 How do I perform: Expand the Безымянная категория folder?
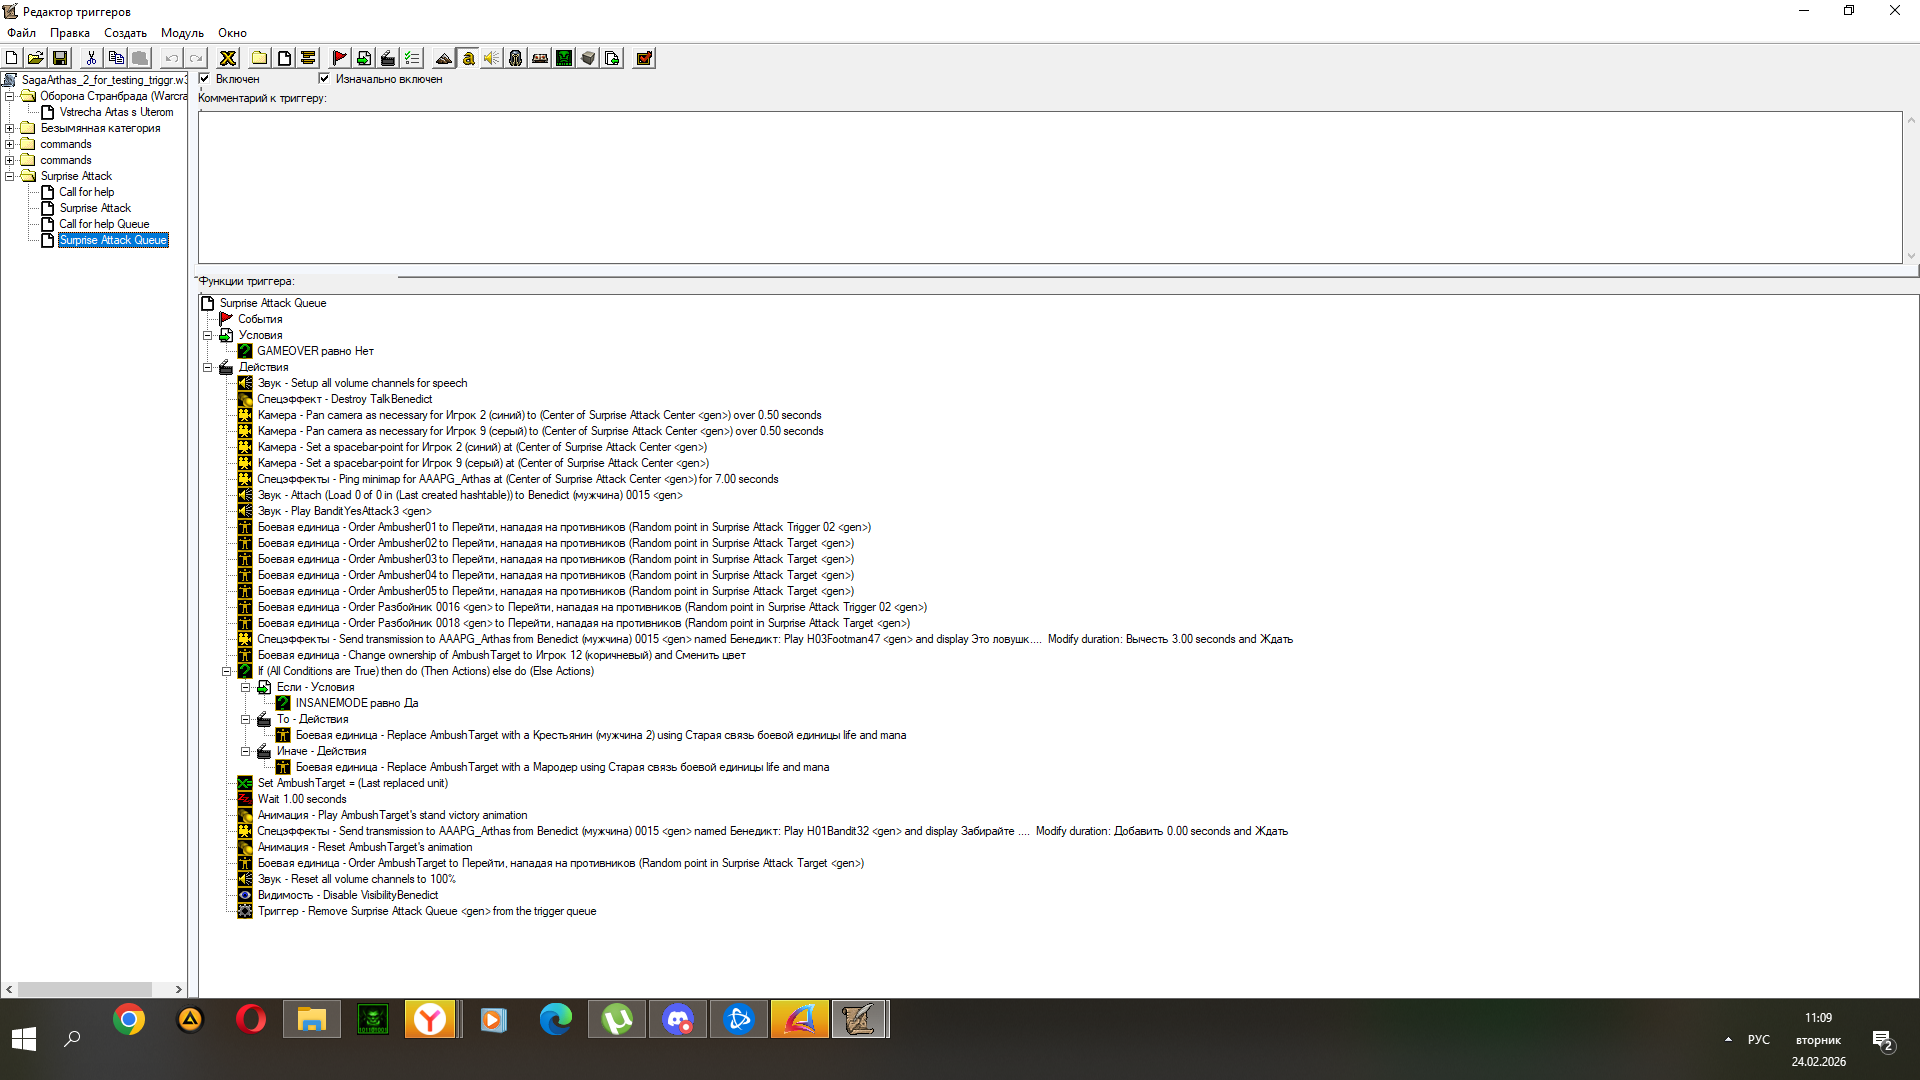coord(10,128)
